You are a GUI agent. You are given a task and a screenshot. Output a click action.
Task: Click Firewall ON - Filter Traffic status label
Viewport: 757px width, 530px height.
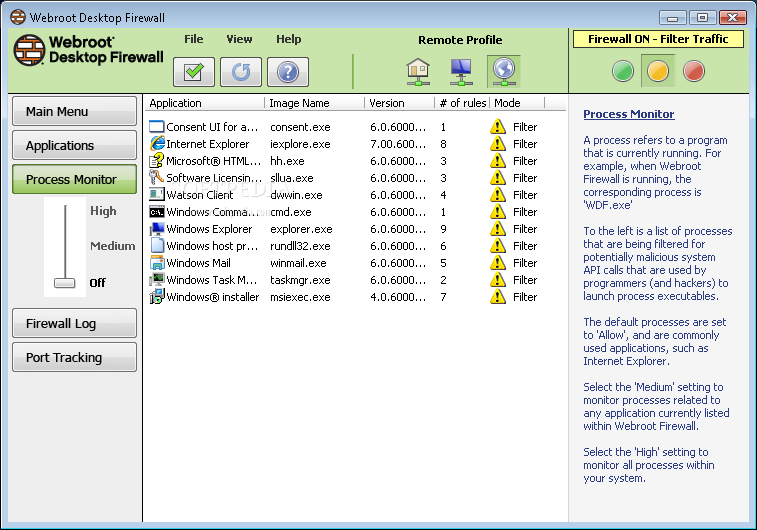658,39
